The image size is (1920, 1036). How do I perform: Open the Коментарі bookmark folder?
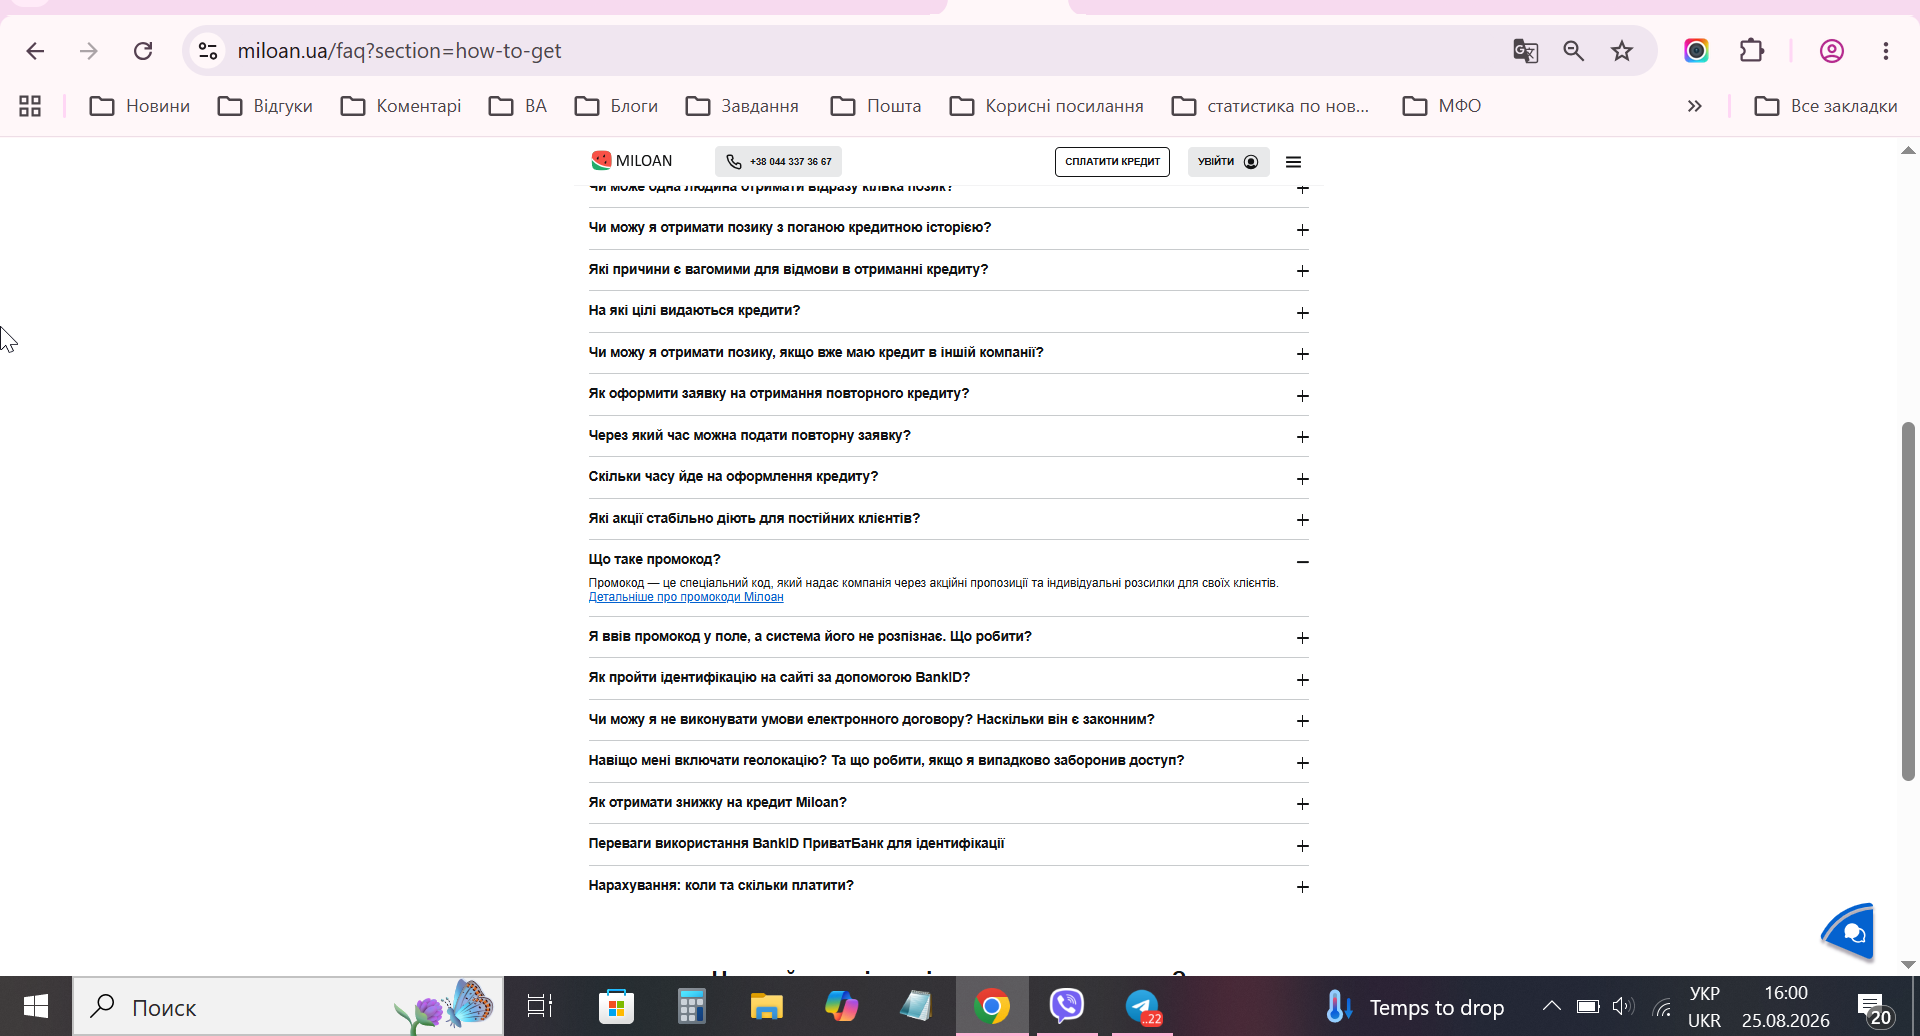401,106
